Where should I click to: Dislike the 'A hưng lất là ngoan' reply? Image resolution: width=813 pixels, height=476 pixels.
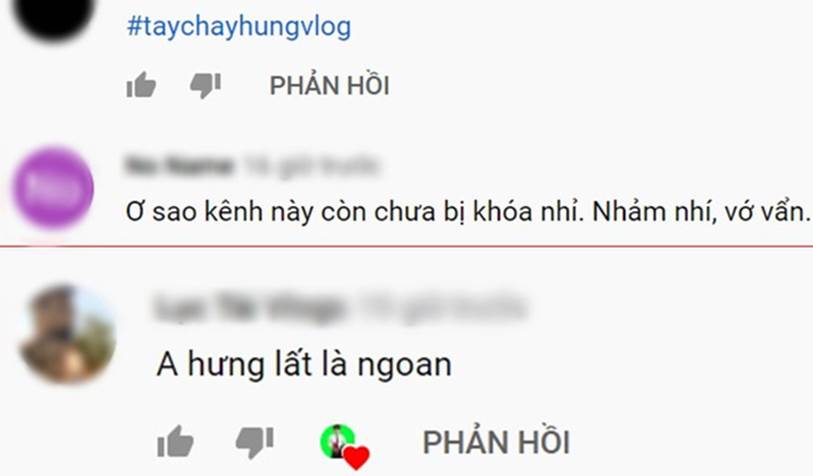click(x=254, y=442)
